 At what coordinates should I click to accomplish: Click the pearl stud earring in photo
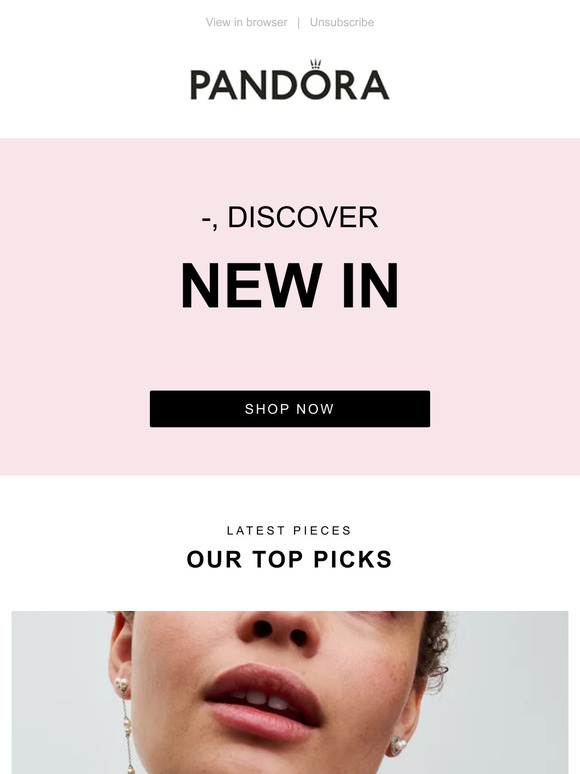397,745
